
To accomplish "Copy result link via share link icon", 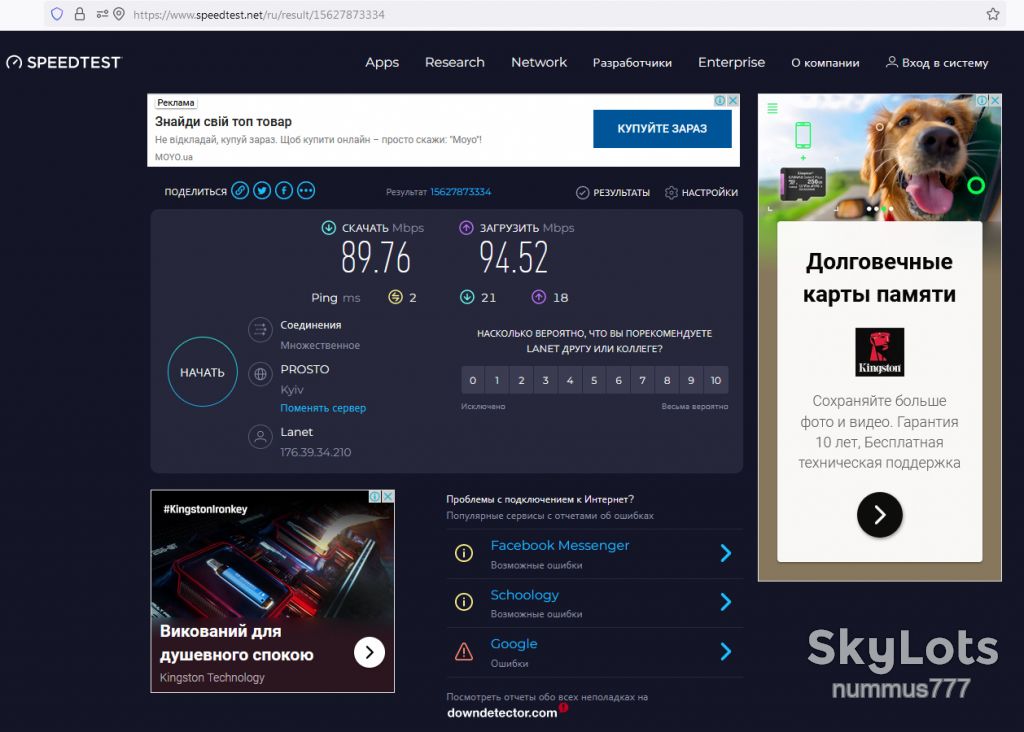I will [240, 191].
